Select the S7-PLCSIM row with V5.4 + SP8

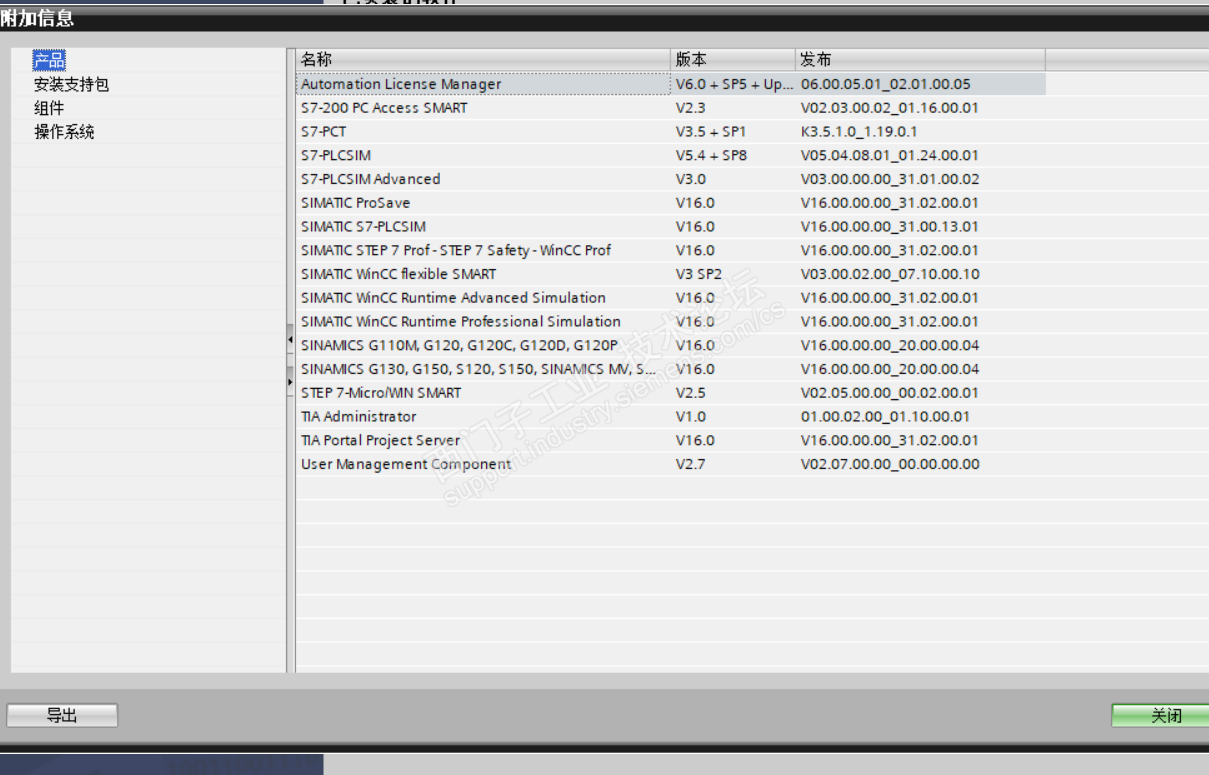[x=671, y=155]
